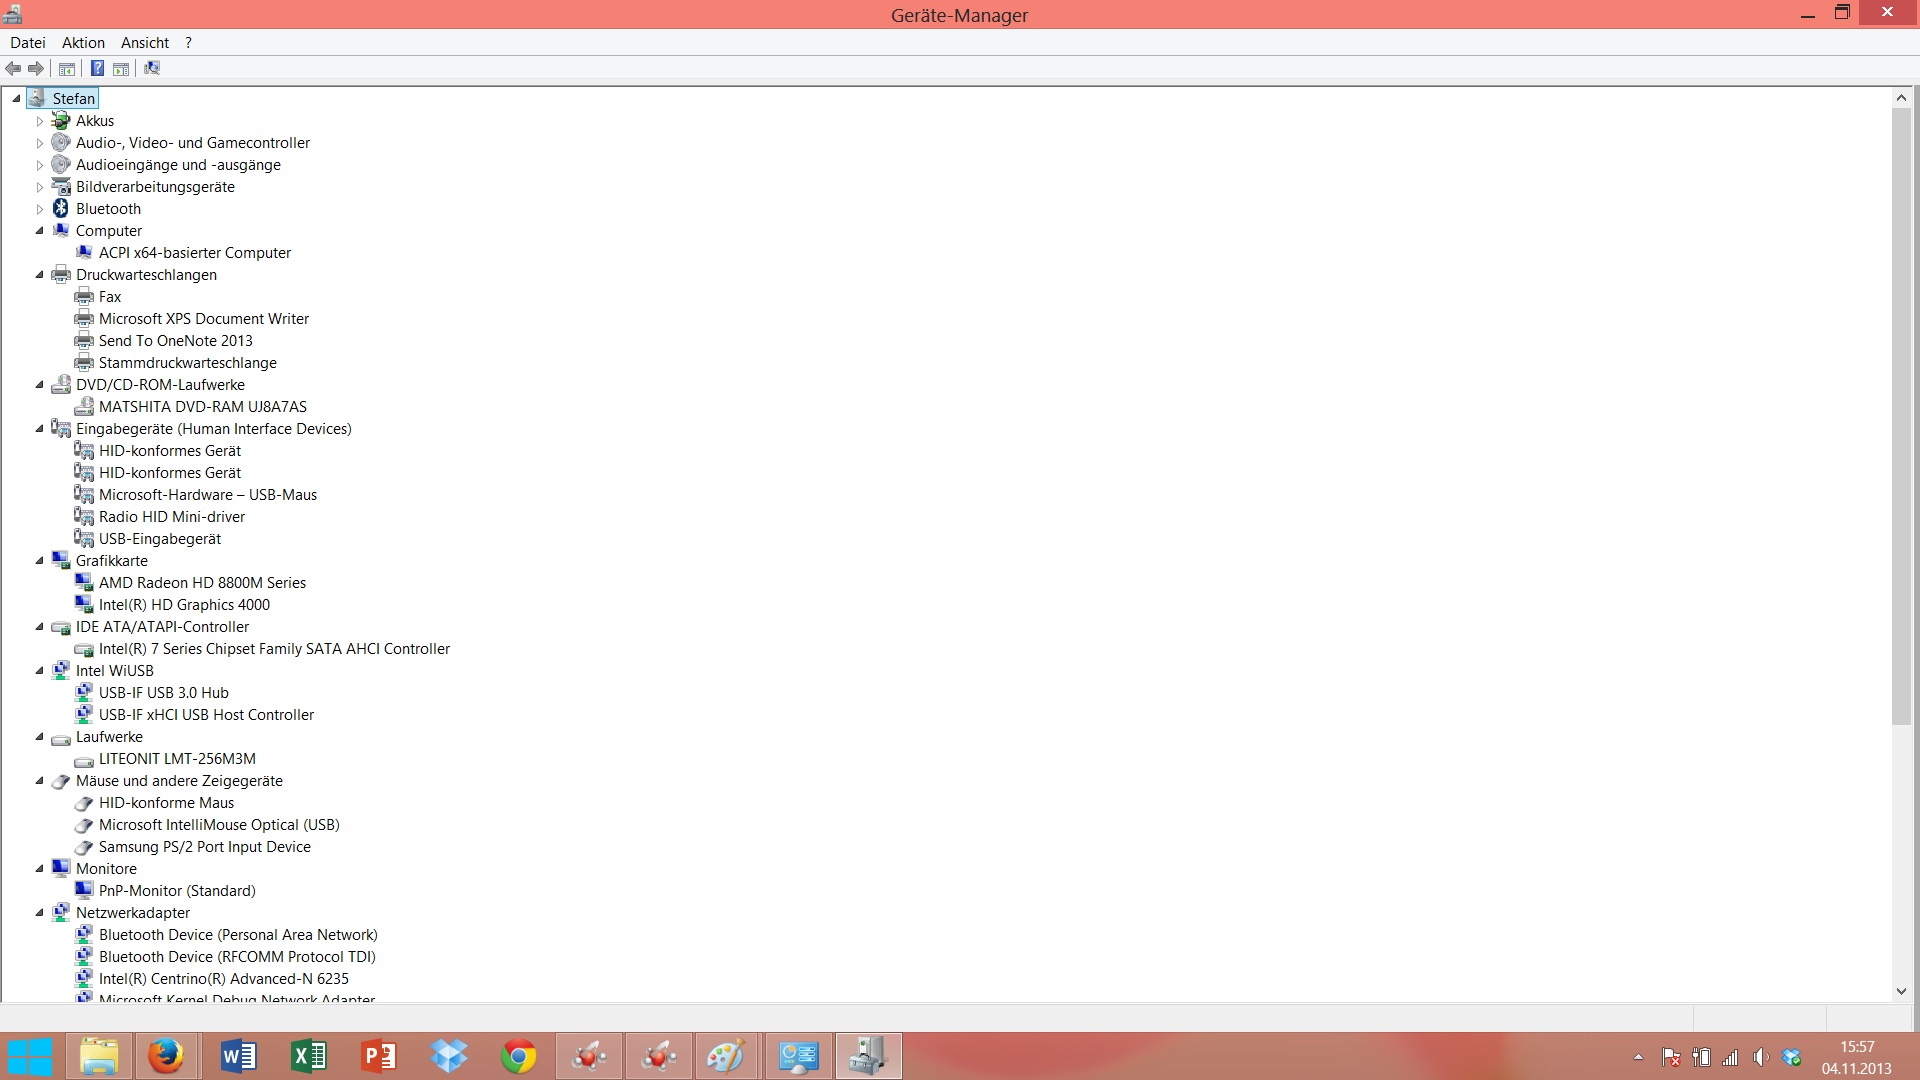Click the vertical scrollbar up arrow

[x=1901, y=98]
